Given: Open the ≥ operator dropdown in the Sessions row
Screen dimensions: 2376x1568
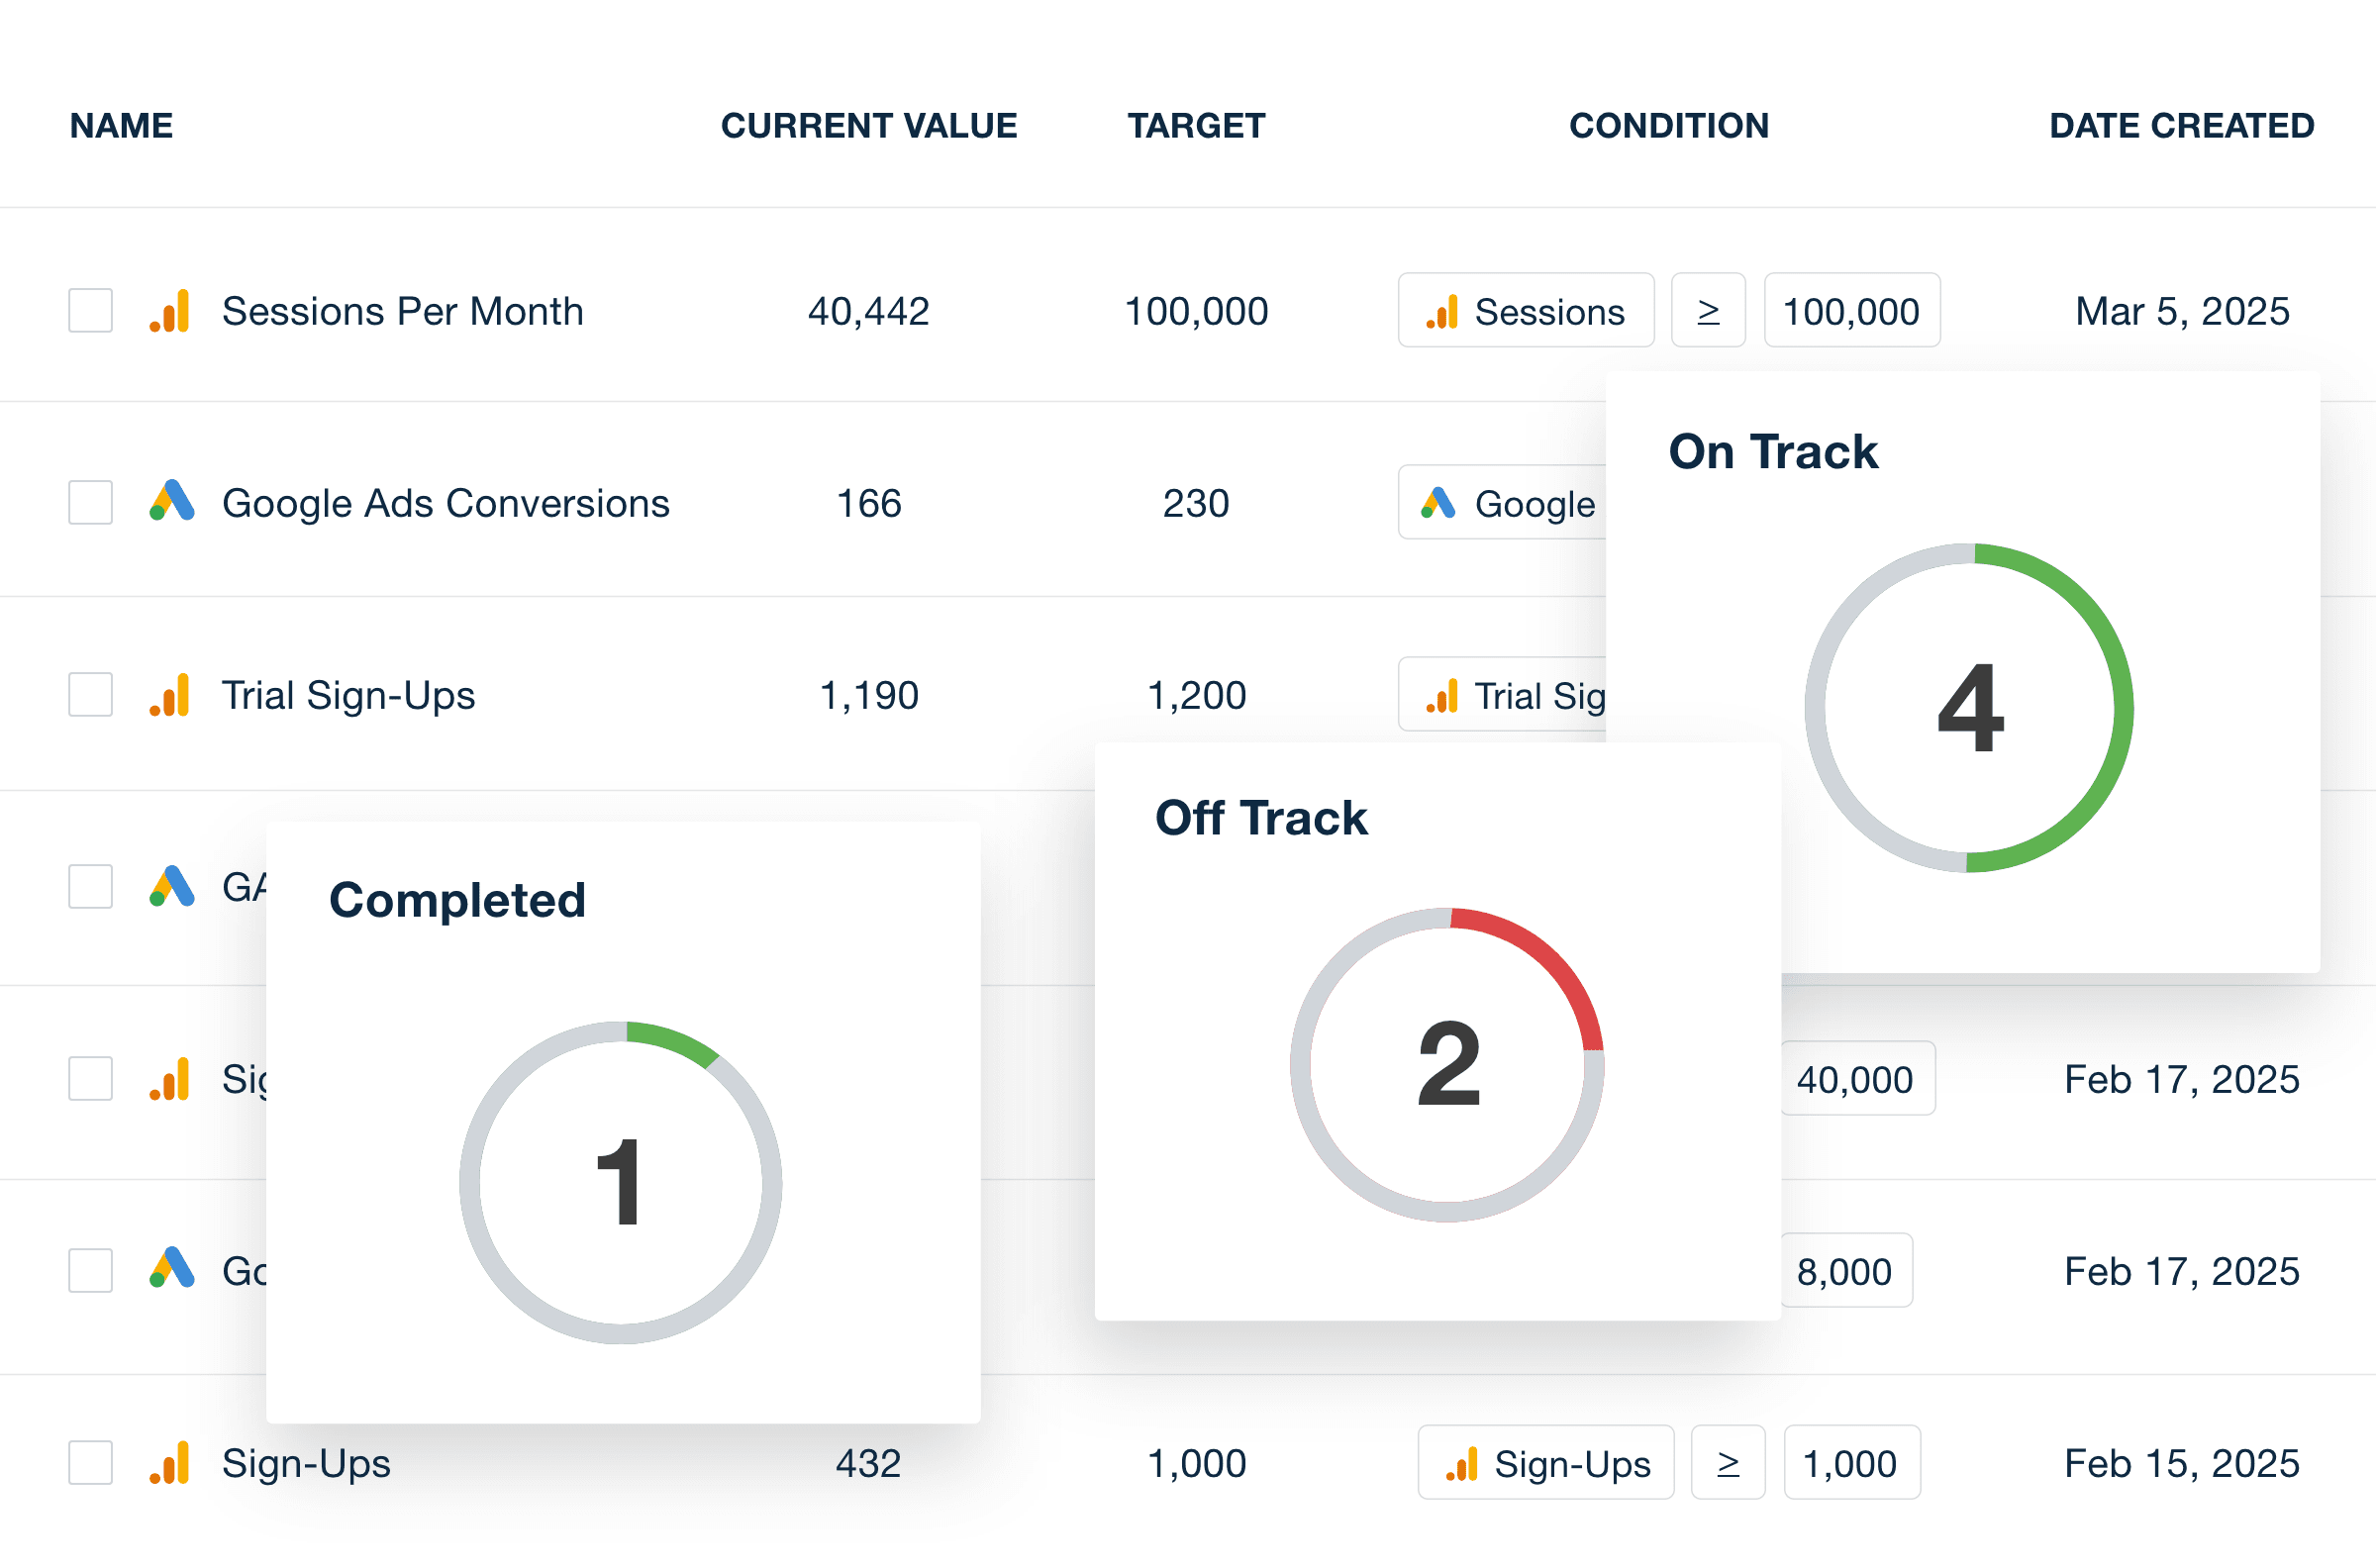Looking at the screenshot, I should point(1708,311).
